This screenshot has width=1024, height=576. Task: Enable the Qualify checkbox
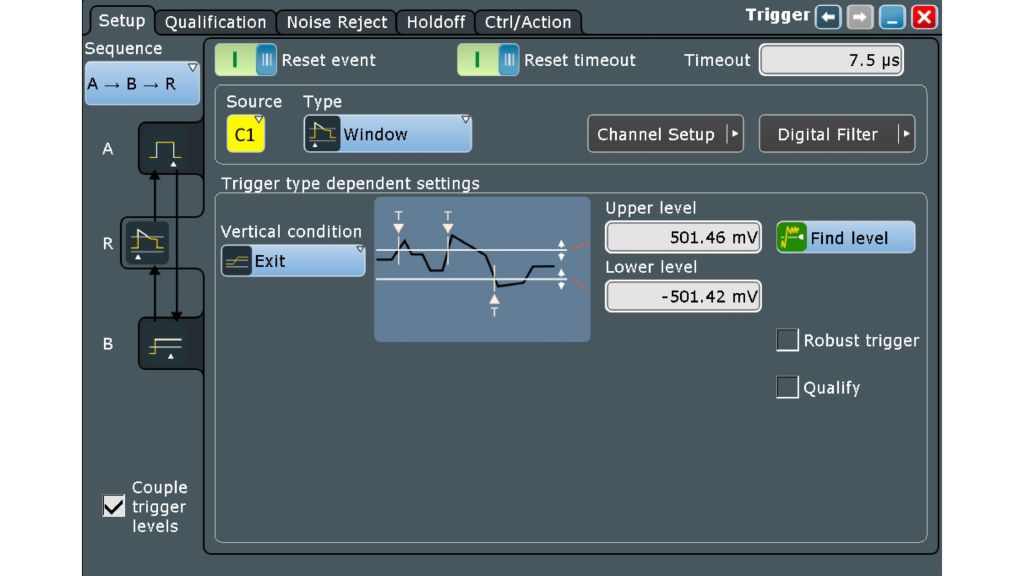click(x=786, y=387)
